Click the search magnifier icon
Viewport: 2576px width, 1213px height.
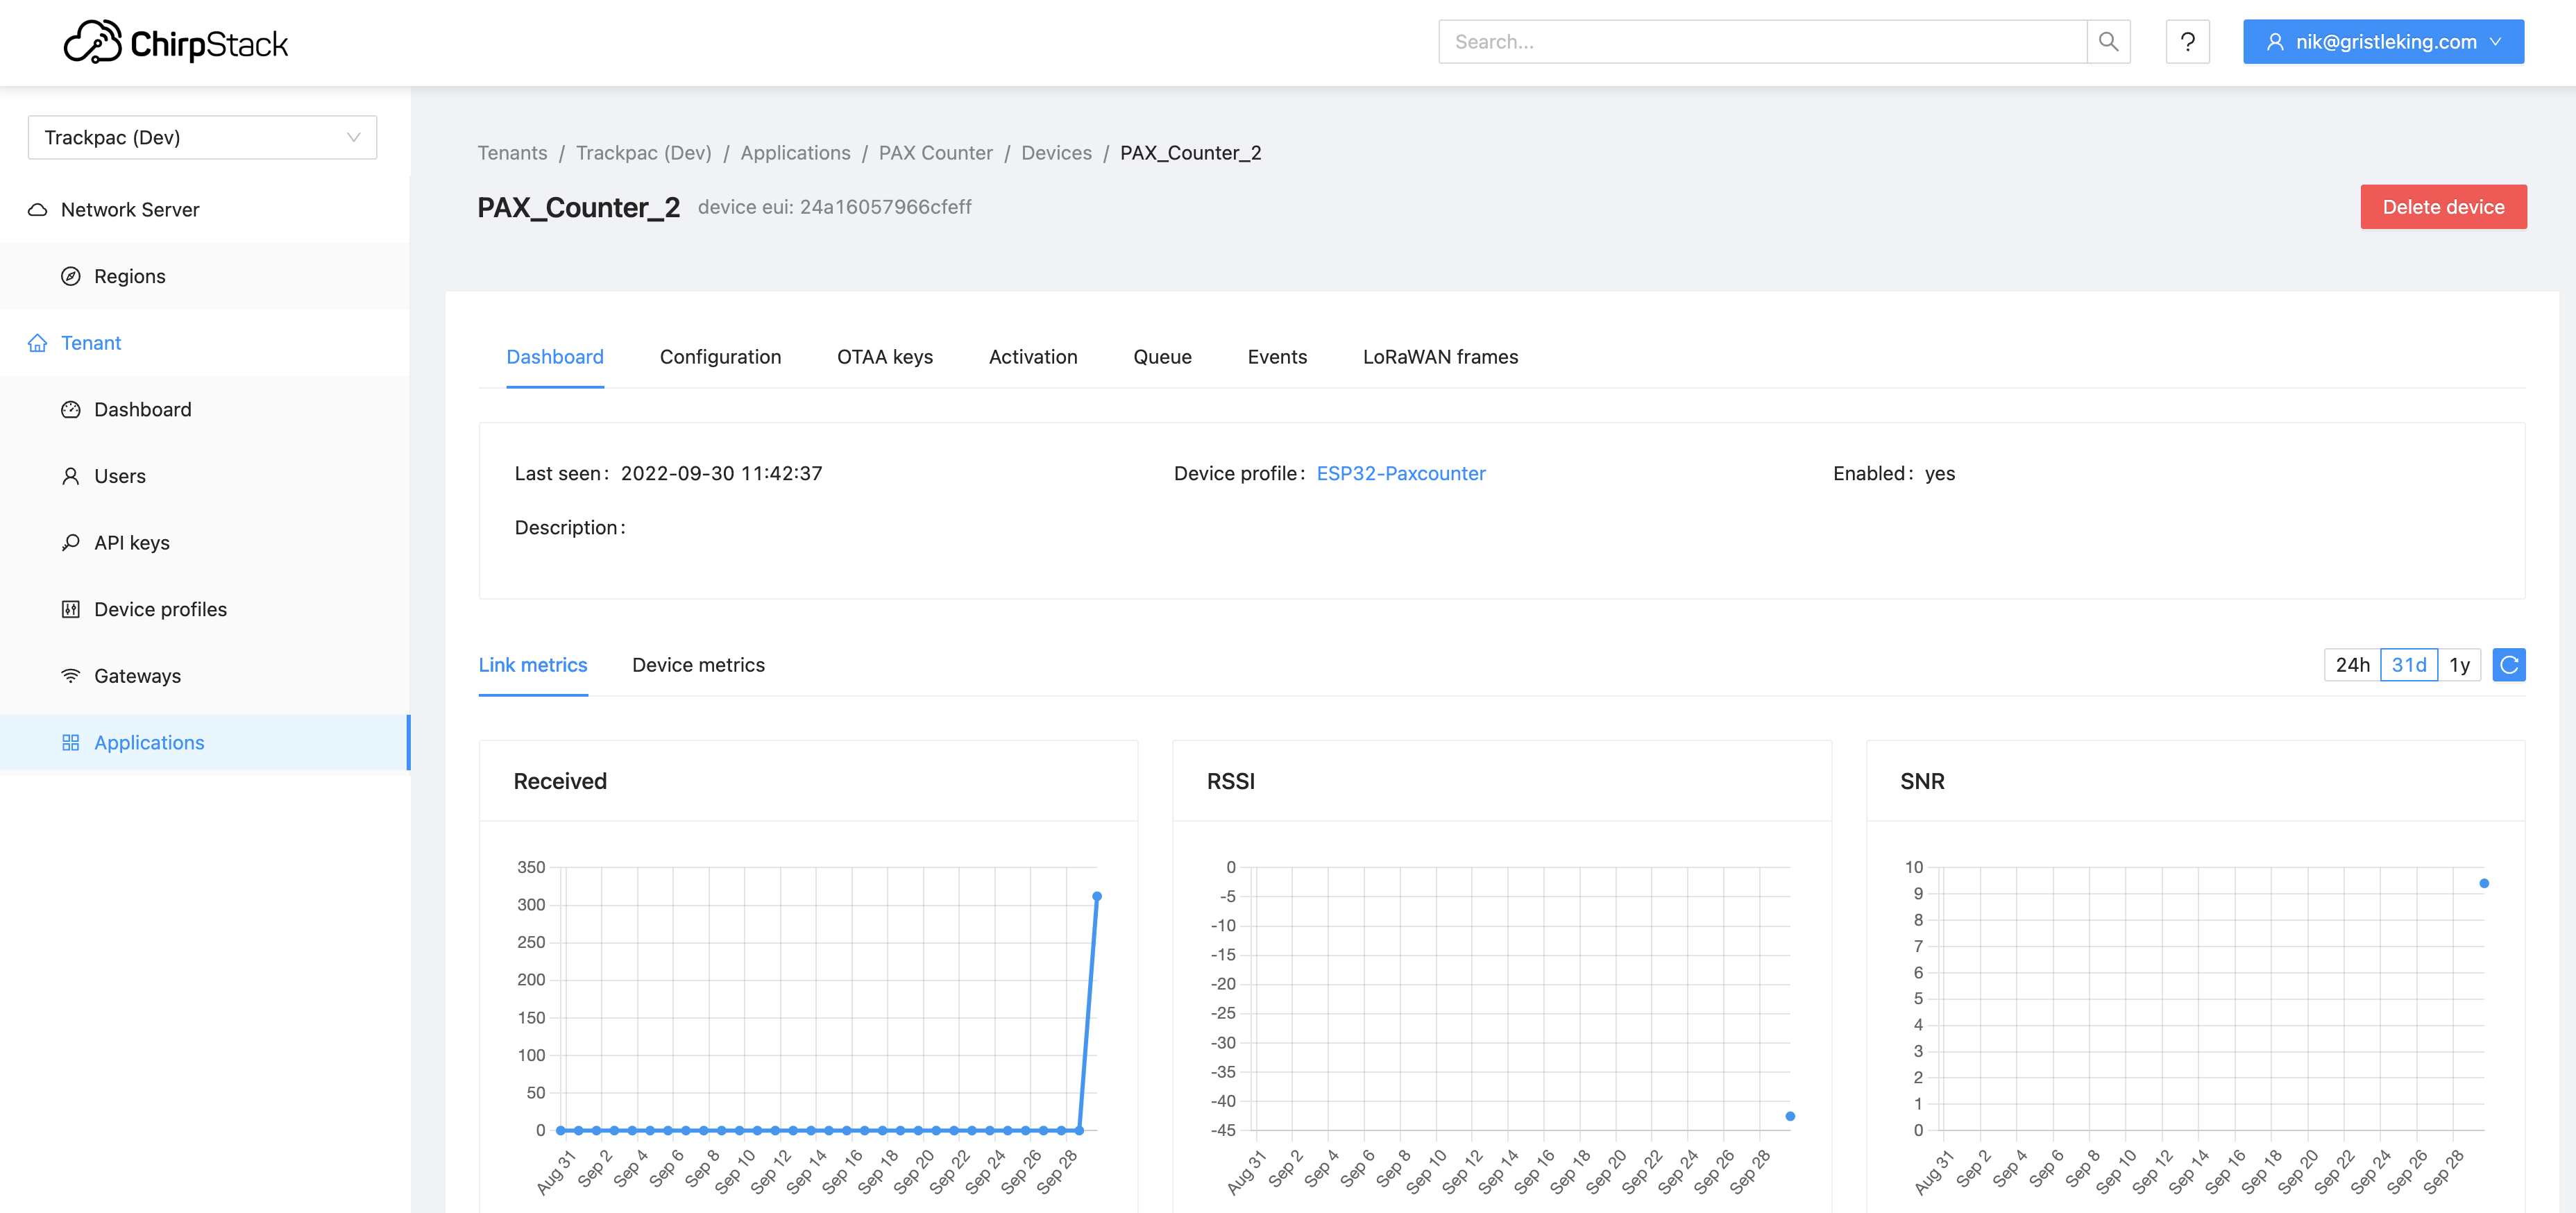click(2108, 42)
